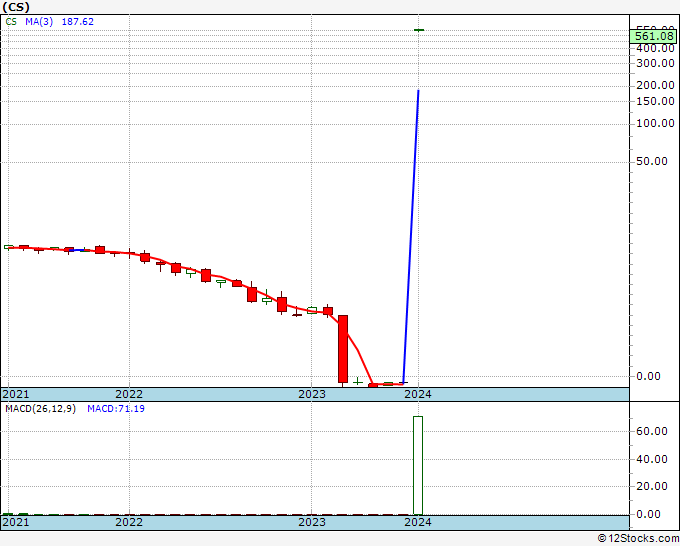This screenshot has width=680, height=546.
Task: Click the MACD:71.19 value label
Action: click(x=116, y=409)
